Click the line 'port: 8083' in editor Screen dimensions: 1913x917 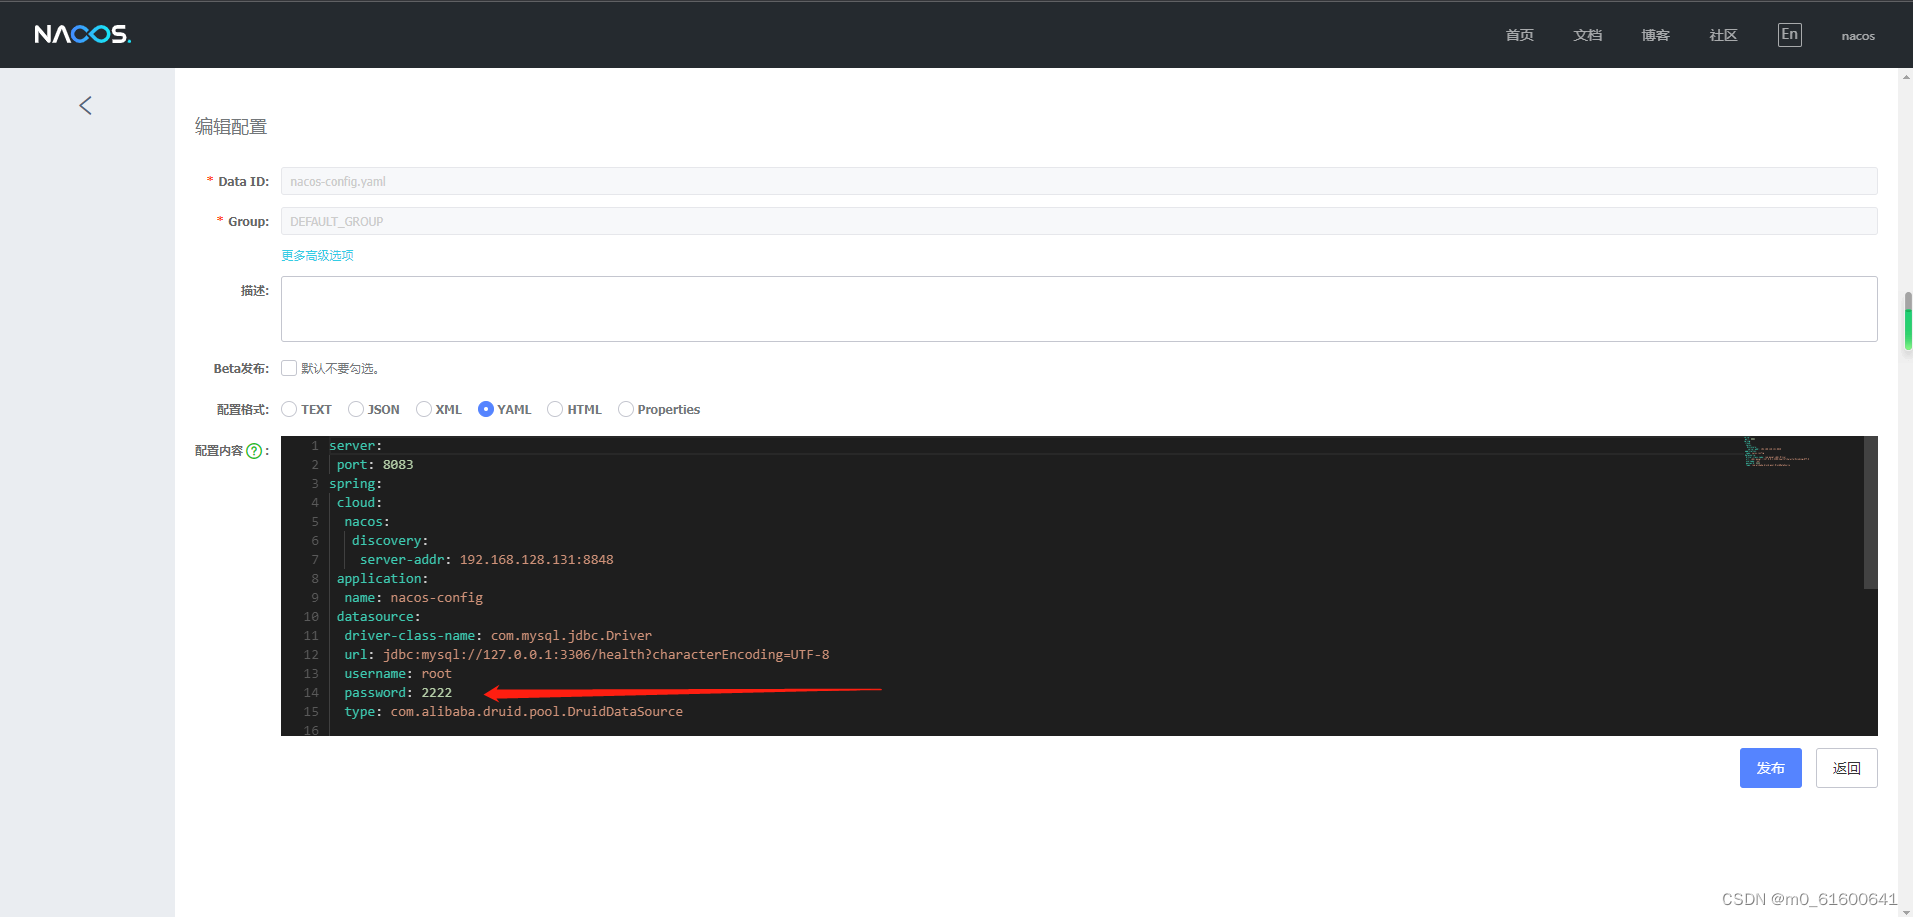[375, 465]
